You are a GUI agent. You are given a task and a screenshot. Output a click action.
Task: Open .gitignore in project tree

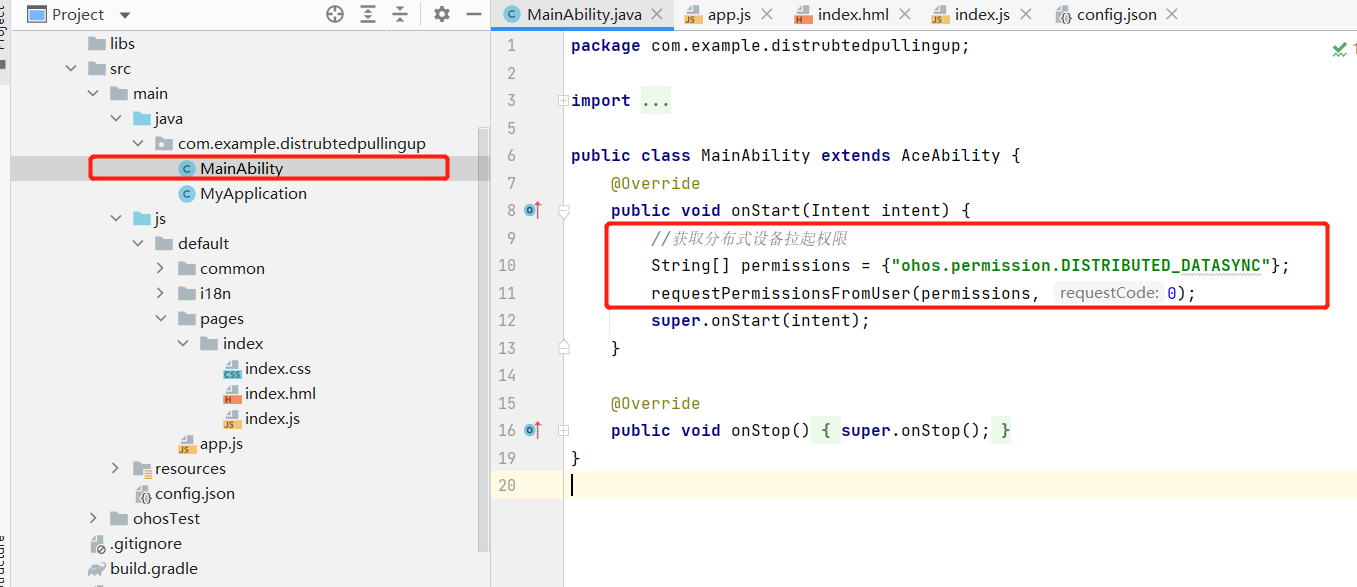coord(146,544)
